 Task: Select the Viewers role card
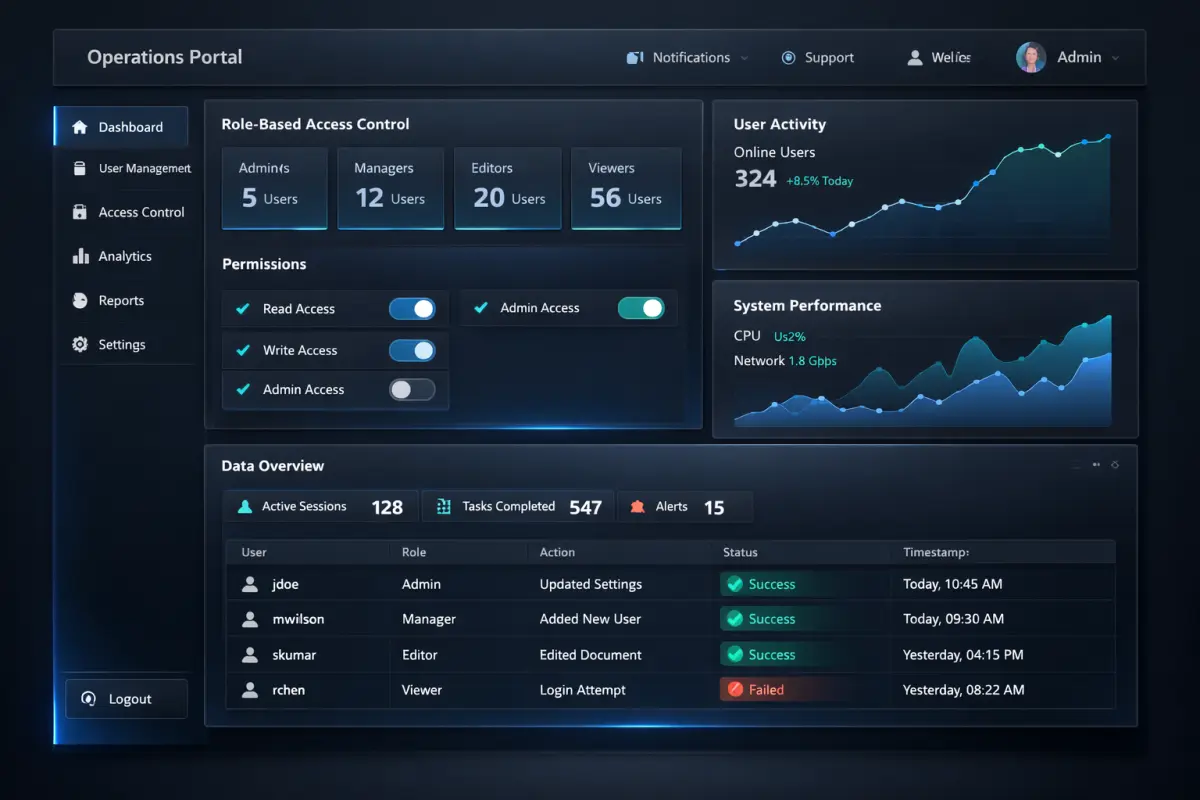[x=626, y=188]
